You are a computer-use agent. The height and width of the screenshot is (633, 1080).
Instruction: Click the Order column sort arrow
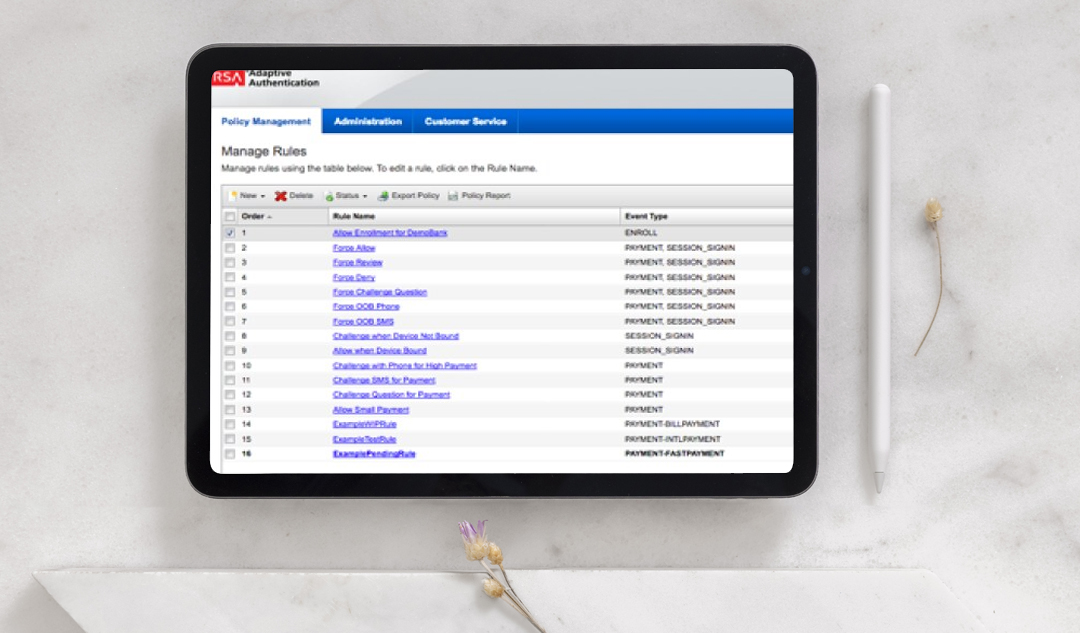[267, 215]
